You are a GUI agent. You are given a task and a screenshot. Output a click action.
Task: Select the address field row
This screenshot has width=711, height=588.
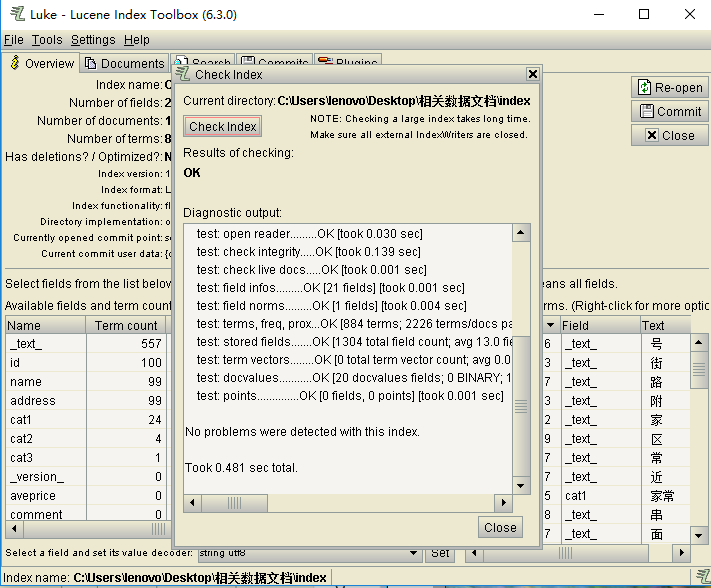[86, 401]
